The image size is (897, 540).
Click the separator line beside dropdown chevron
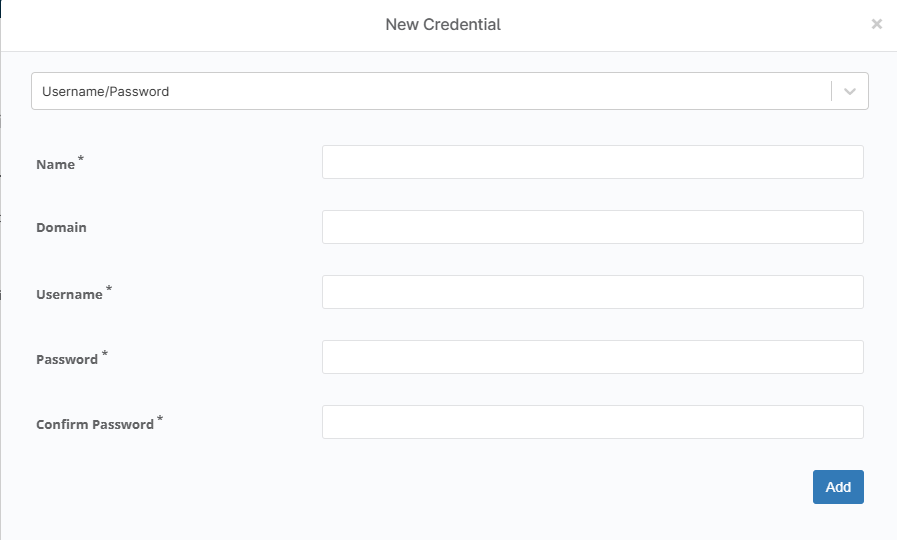[x=831, y=91]
